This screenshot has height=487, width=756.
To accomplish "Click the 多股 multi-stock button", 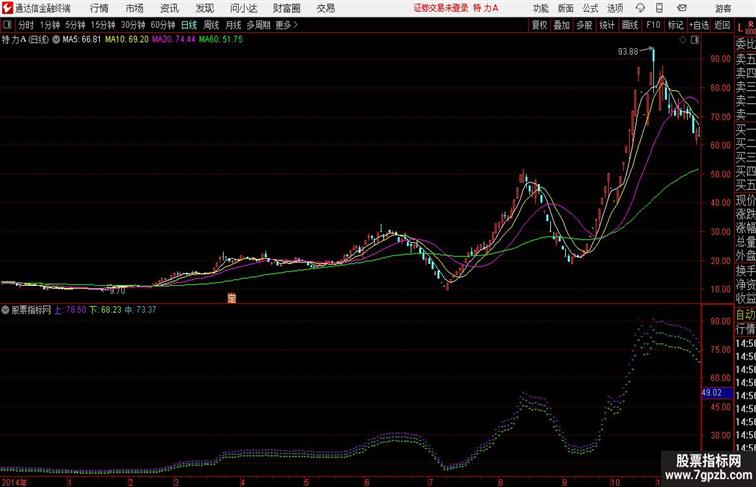I will pos(584,25).
